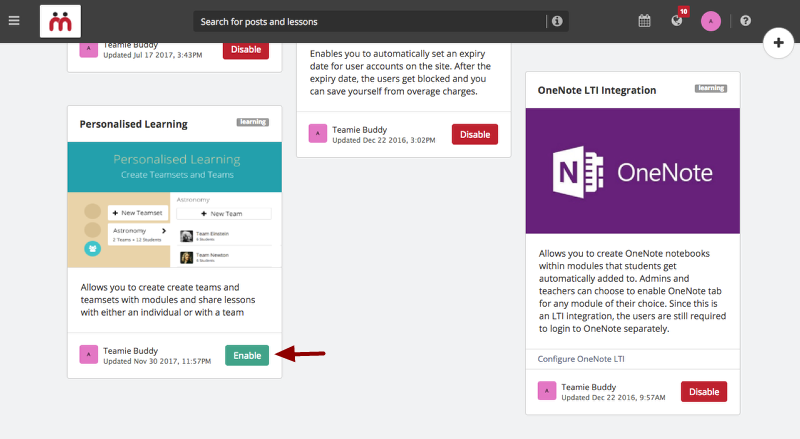
Task: Click the Personalised Learning description text
Action: point(168,300)
